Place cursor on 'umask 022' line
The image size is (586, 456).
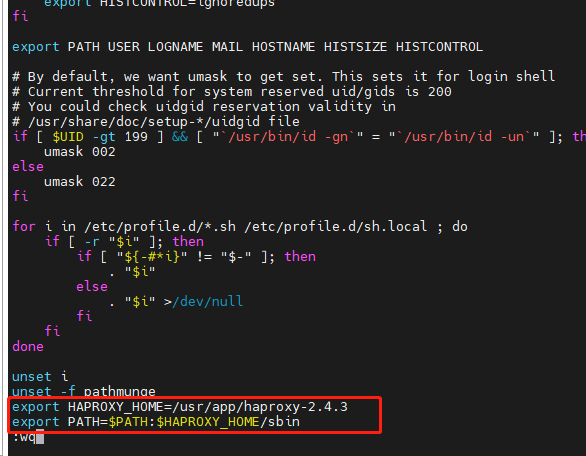pyautogui.click(x=80, y=182)
